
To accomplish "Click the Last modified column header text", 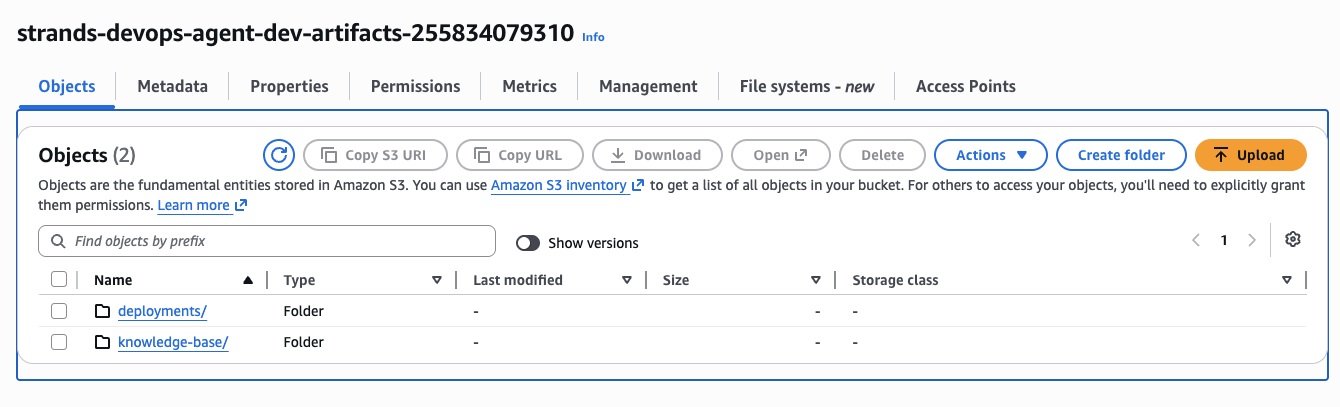I will pyautogui.click(x=518, y=280).
